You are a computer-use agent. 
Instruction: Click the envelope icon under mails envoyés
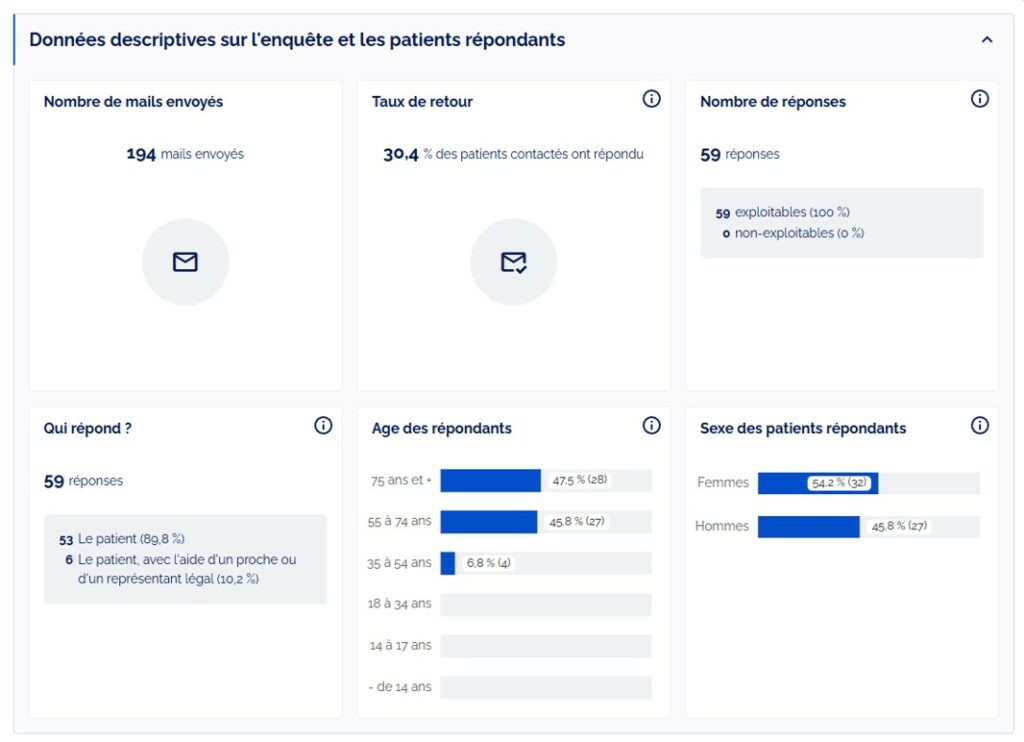(185, 262)
